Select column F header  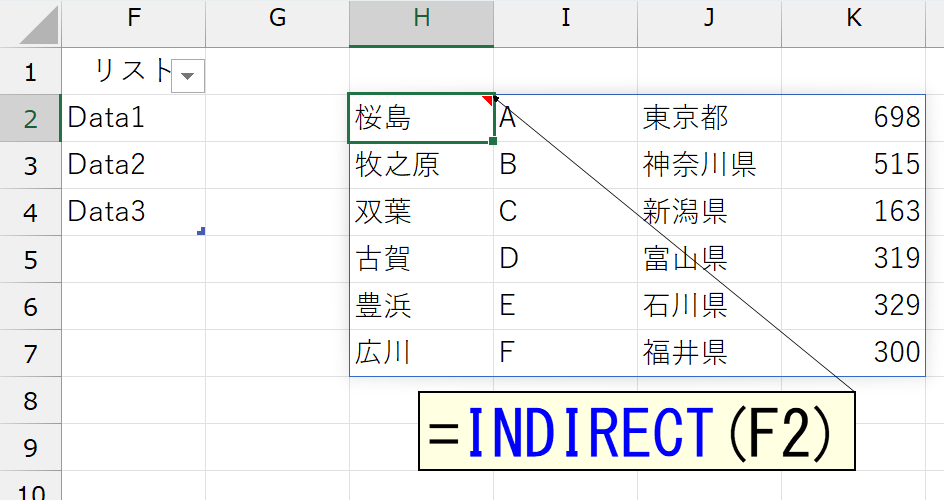click(x=133, y=23)
